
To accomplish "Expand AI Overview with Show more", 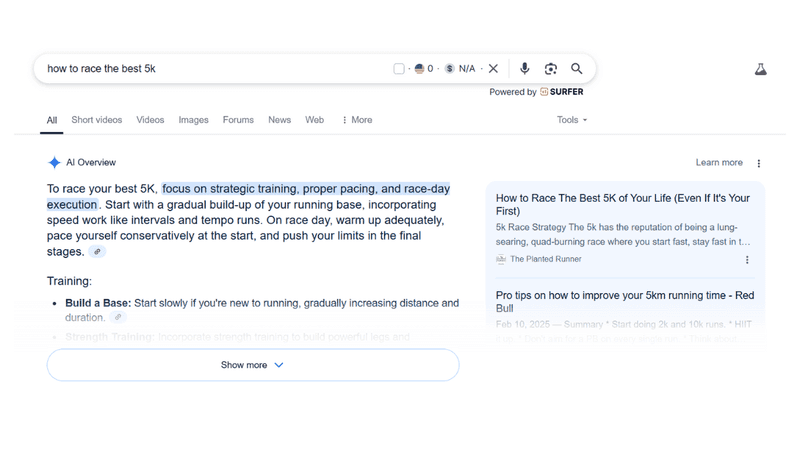I will coord(253,365).
